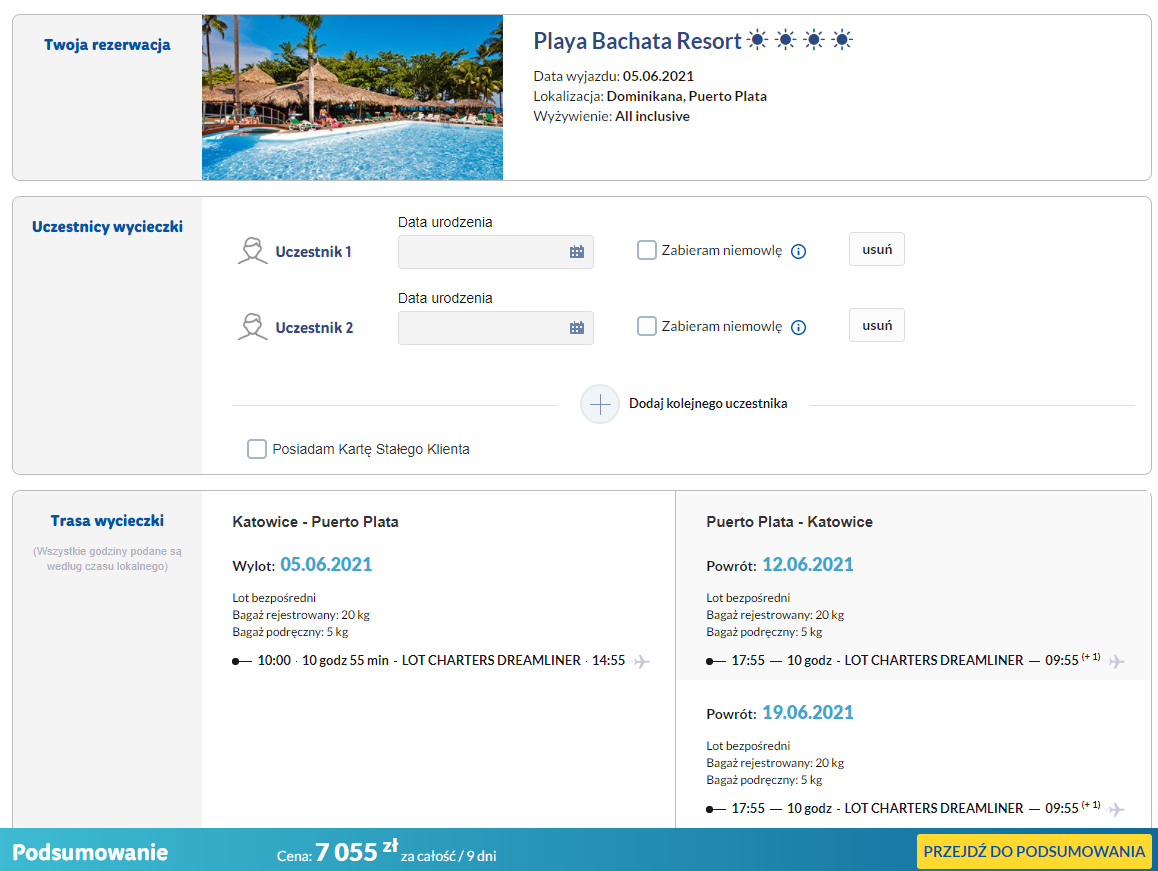Check Zabieram niemowlę for Uczestnik 1
The width and height of the screenshot is (1158, 871).
coord(647,250)
